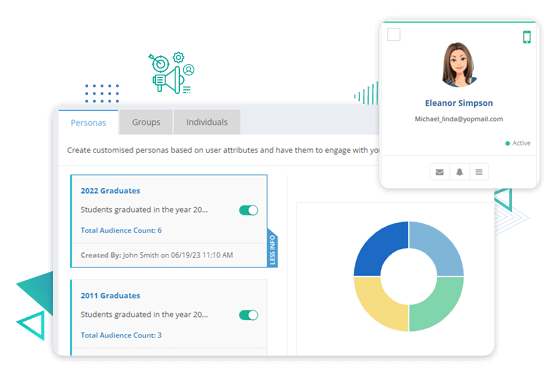Screen dimensions: 550x384
Task: Tick the checkbox on Eleanor Simpson's card
Action: 394,35
